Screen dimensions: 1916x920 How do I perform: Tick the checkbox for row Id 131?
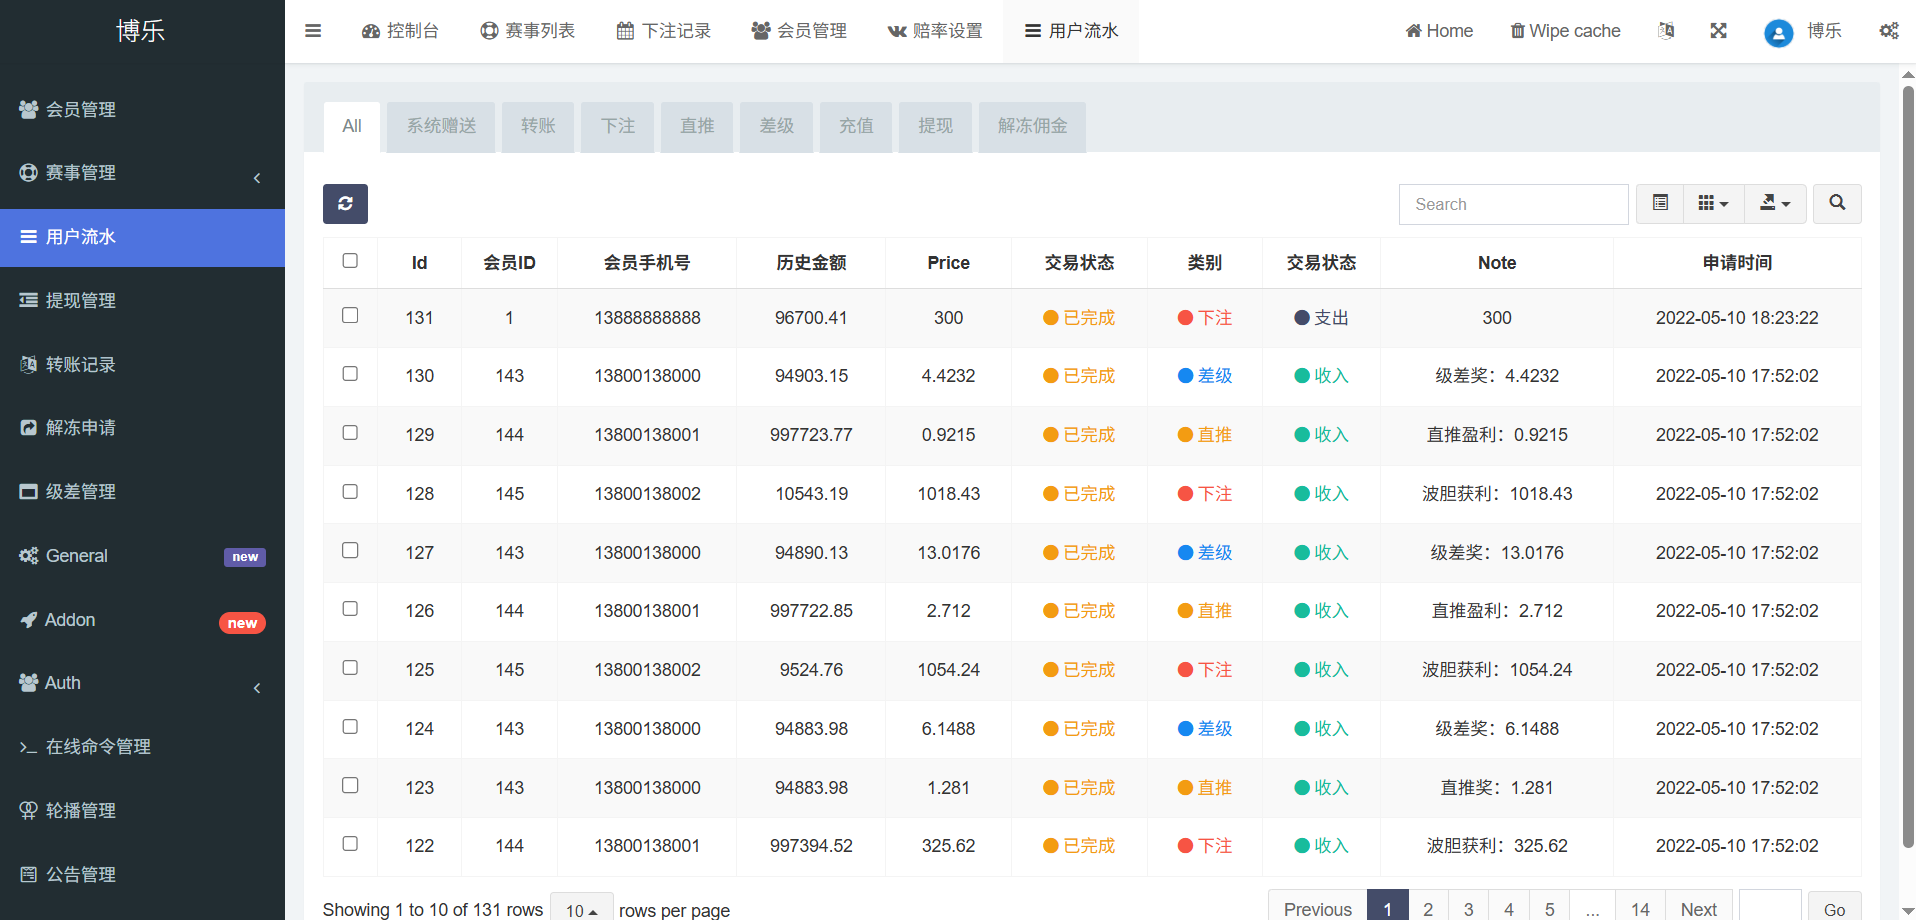coord(350,316)
